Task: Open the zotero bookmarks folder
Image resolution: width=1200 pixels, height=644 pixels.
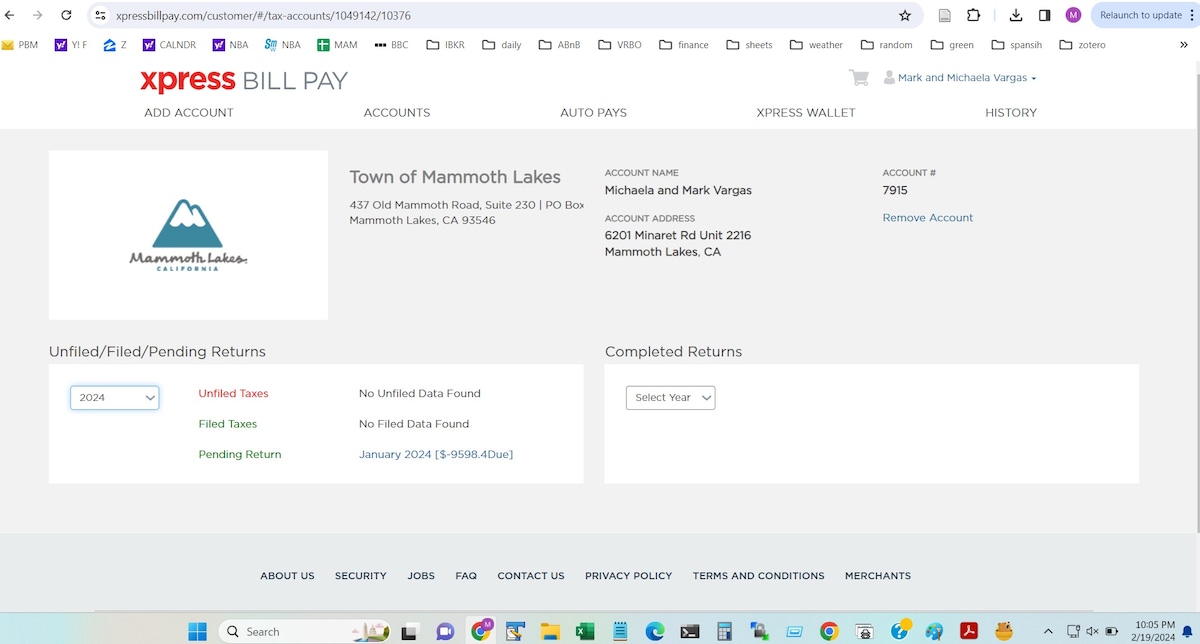Action: [x=1082, y=45]
